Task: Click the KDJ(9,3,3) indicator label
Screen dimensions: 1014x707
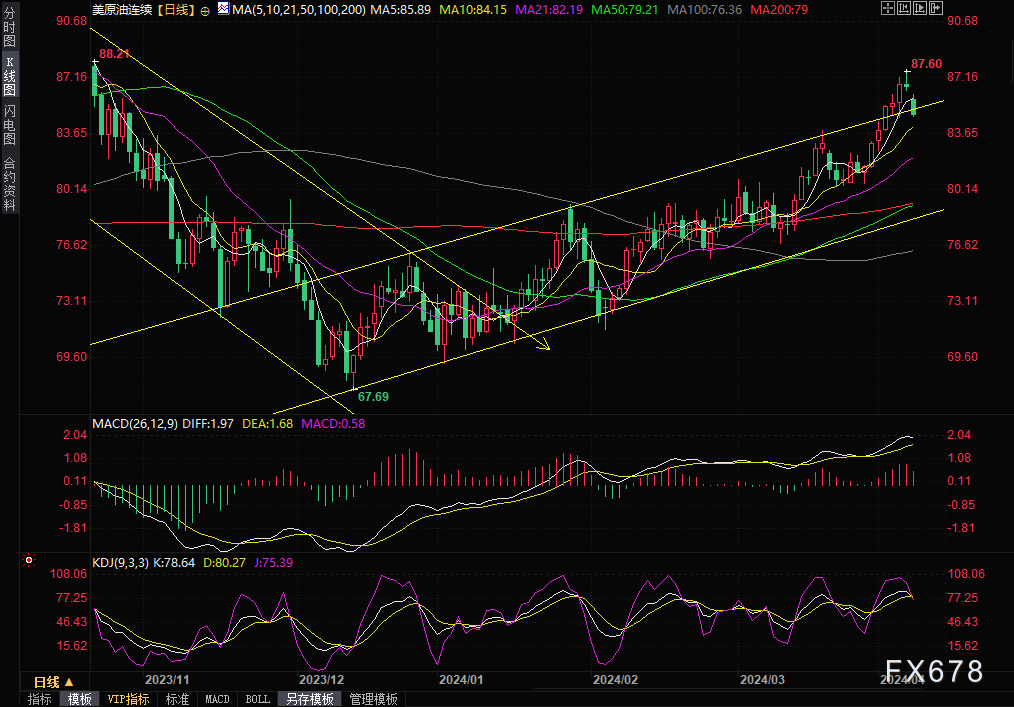Action: coord(120,563)
